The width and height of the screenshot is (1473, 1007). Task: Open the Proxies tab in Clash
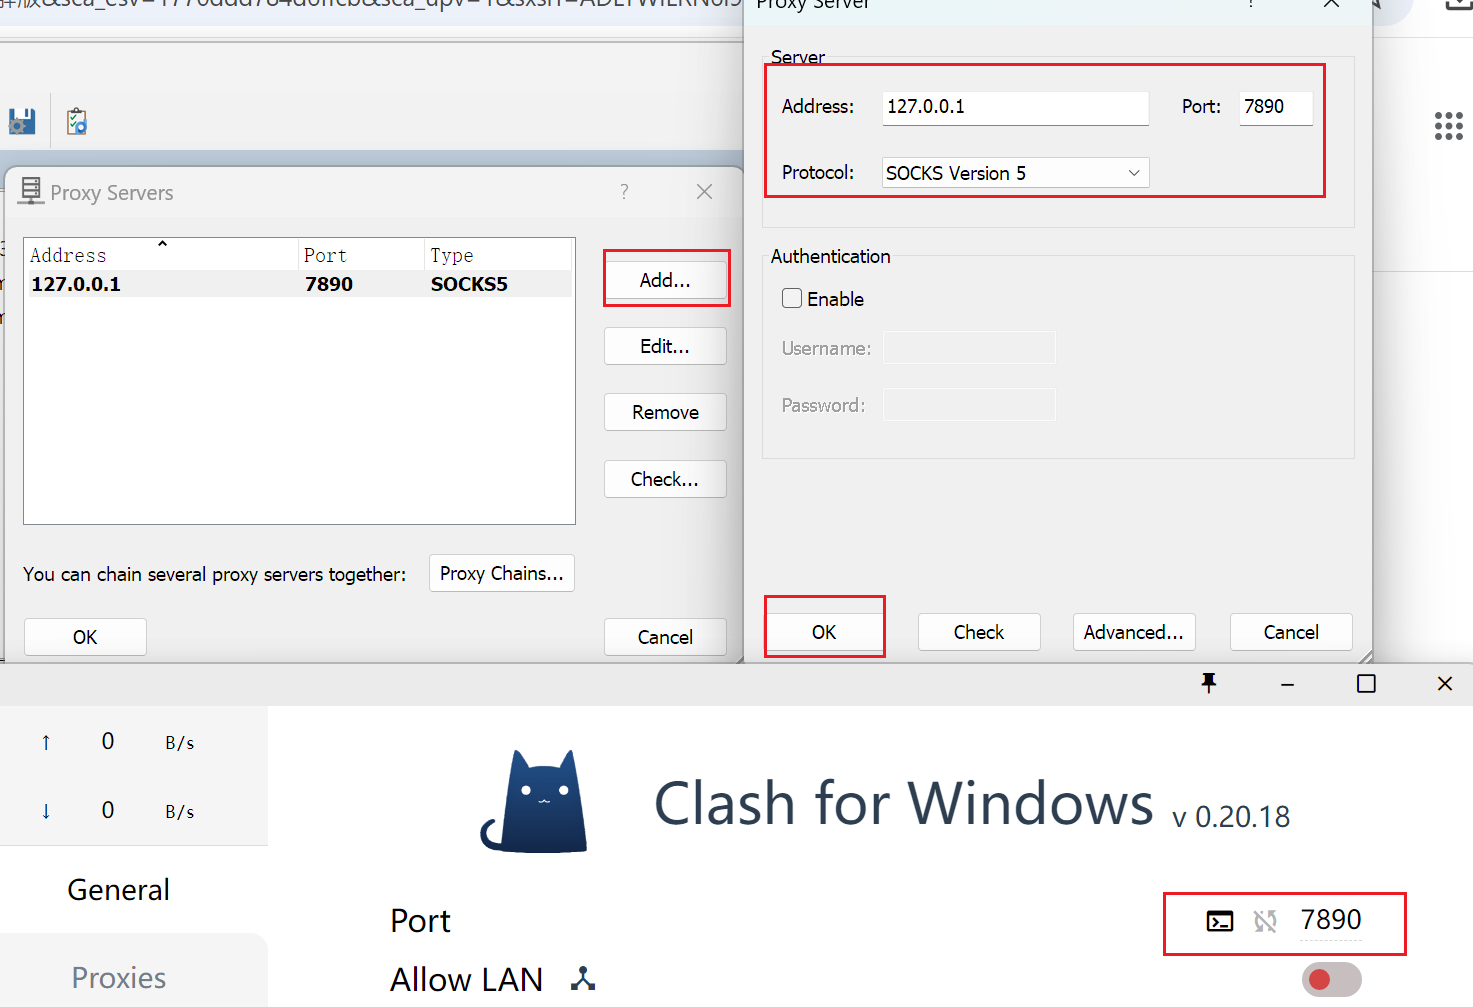118,978
